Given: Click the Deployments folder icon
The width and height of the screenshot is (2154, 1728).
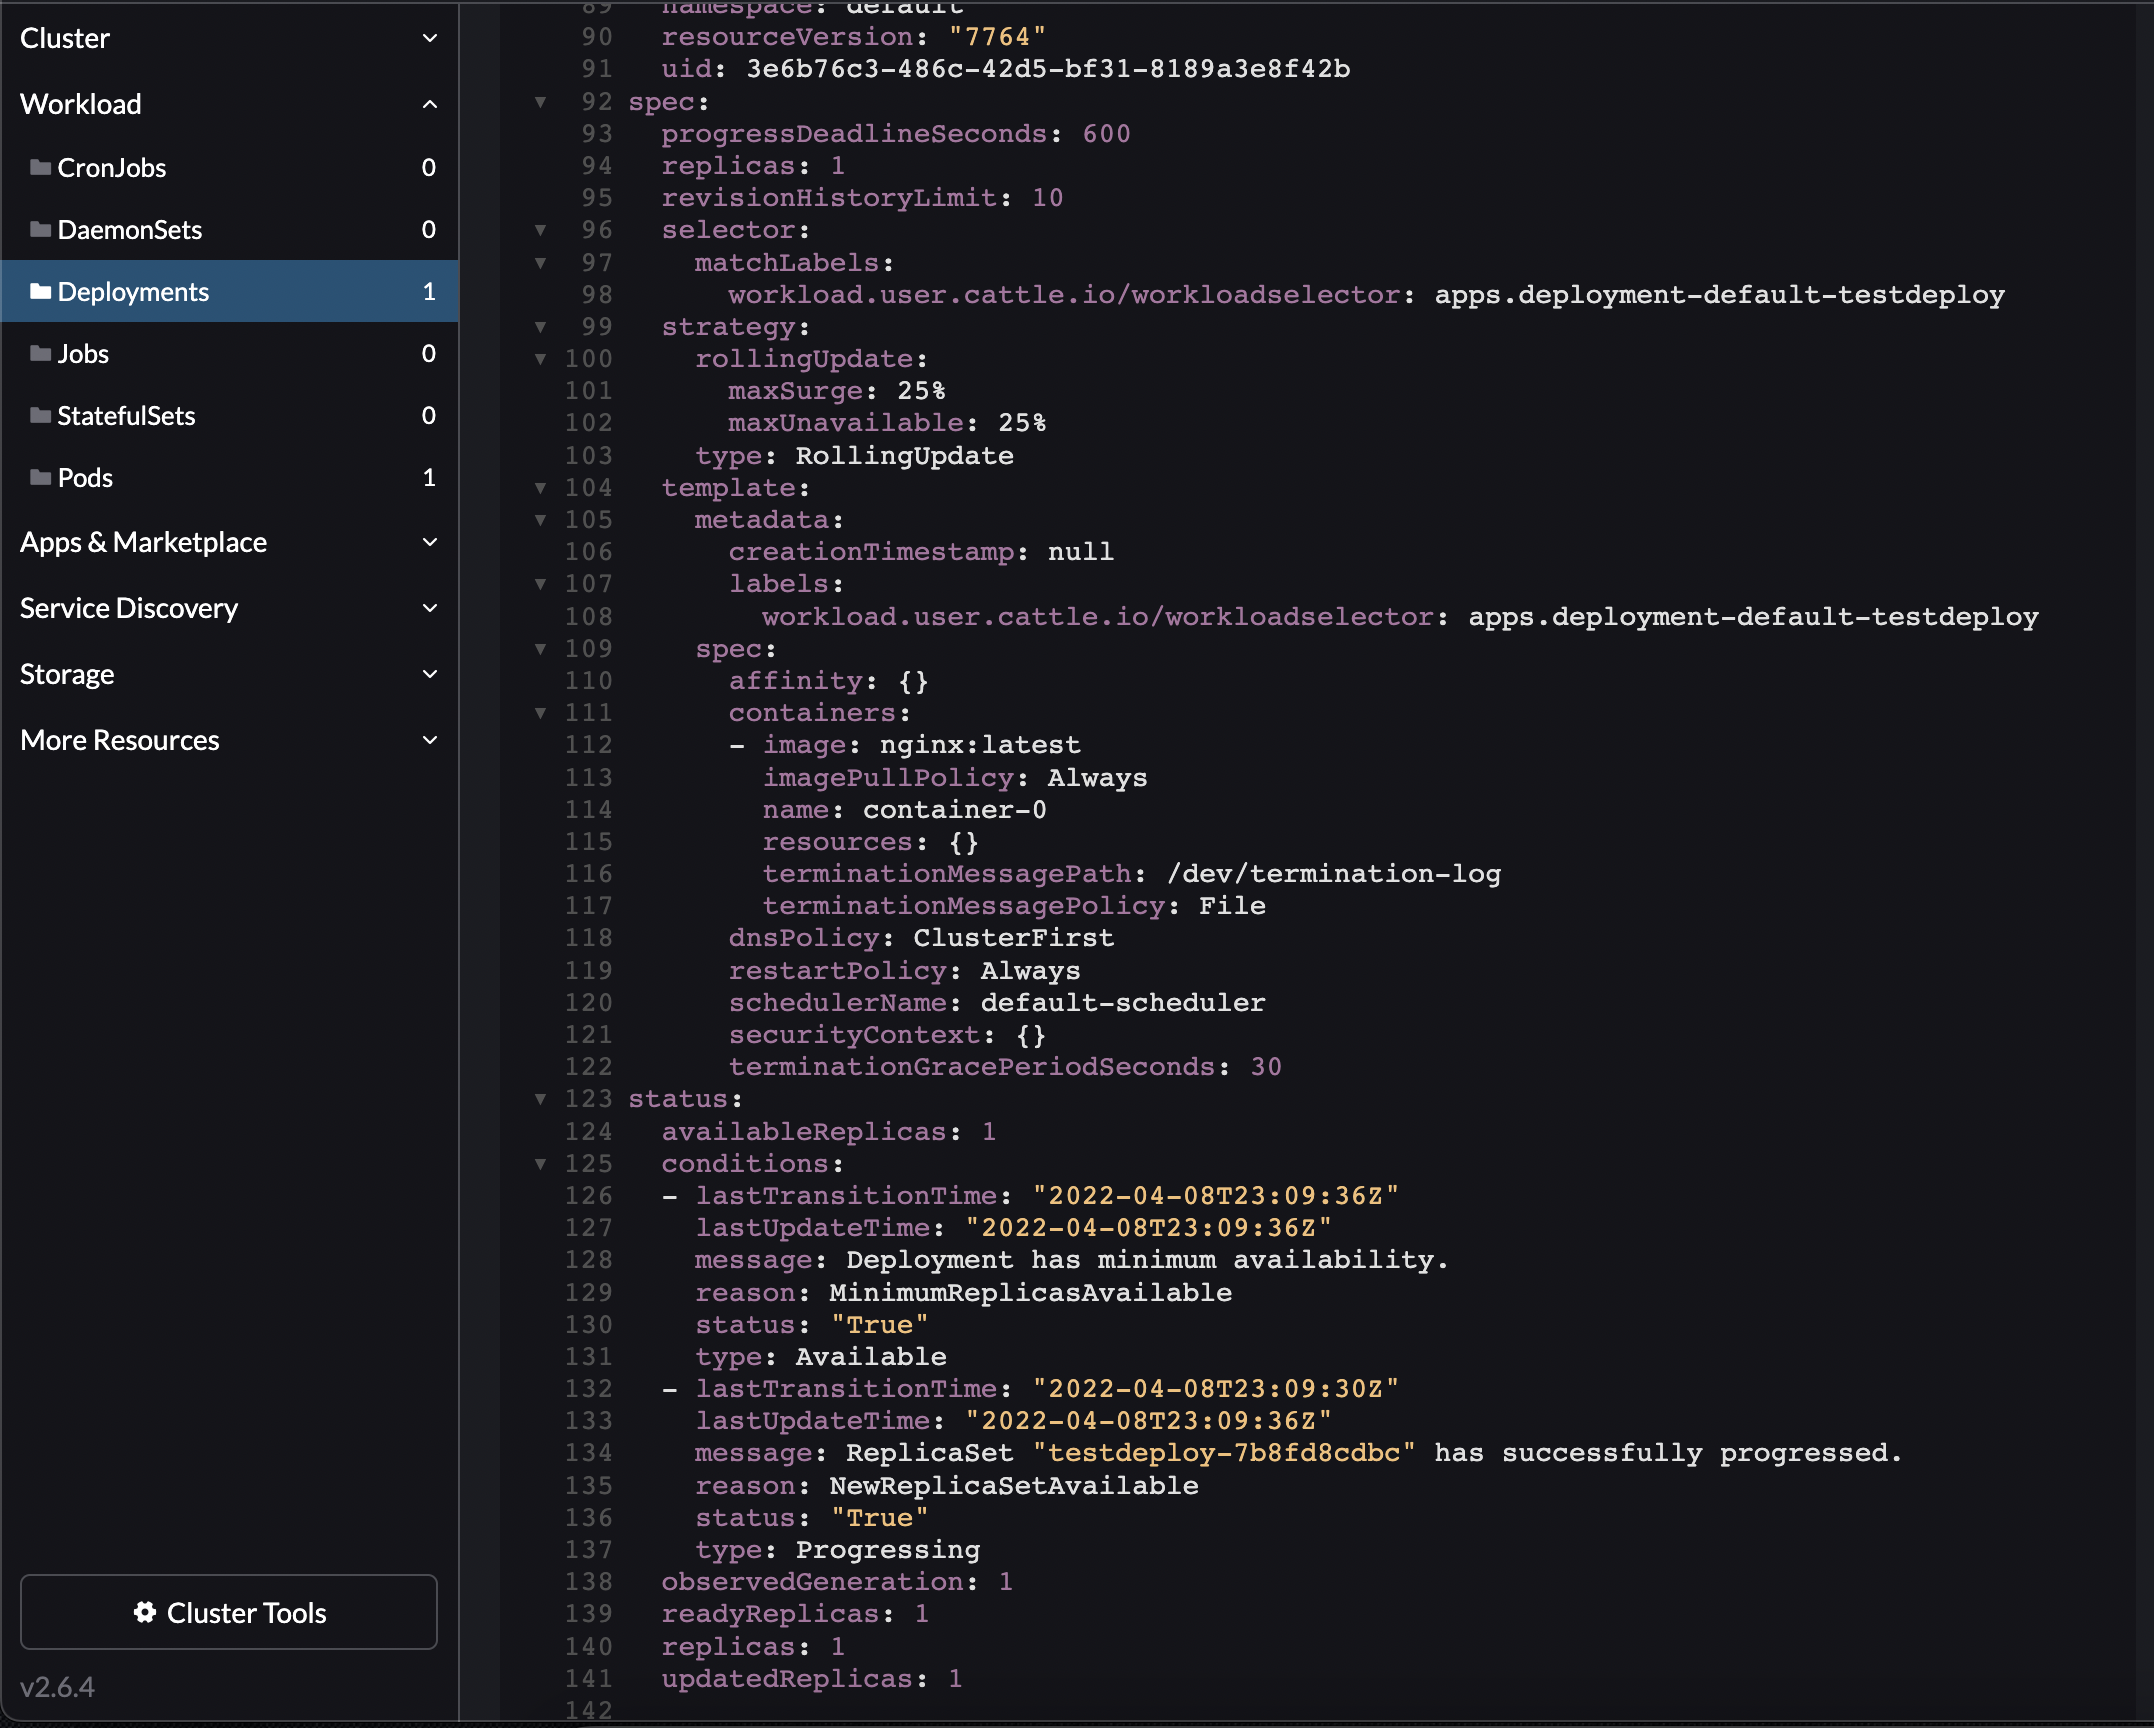Looking at the screenshot, I should [41, 291].
